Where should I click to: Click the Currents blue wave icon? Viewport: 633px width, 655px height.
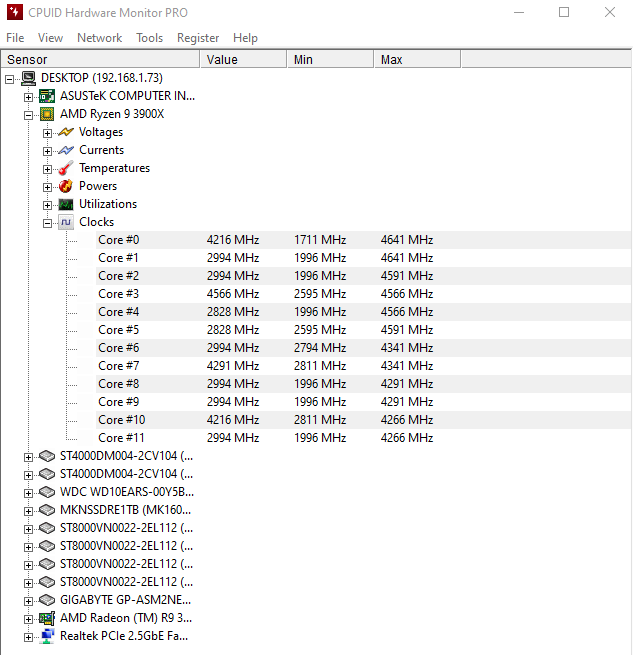pyautogui.click(x=66, y=150)
